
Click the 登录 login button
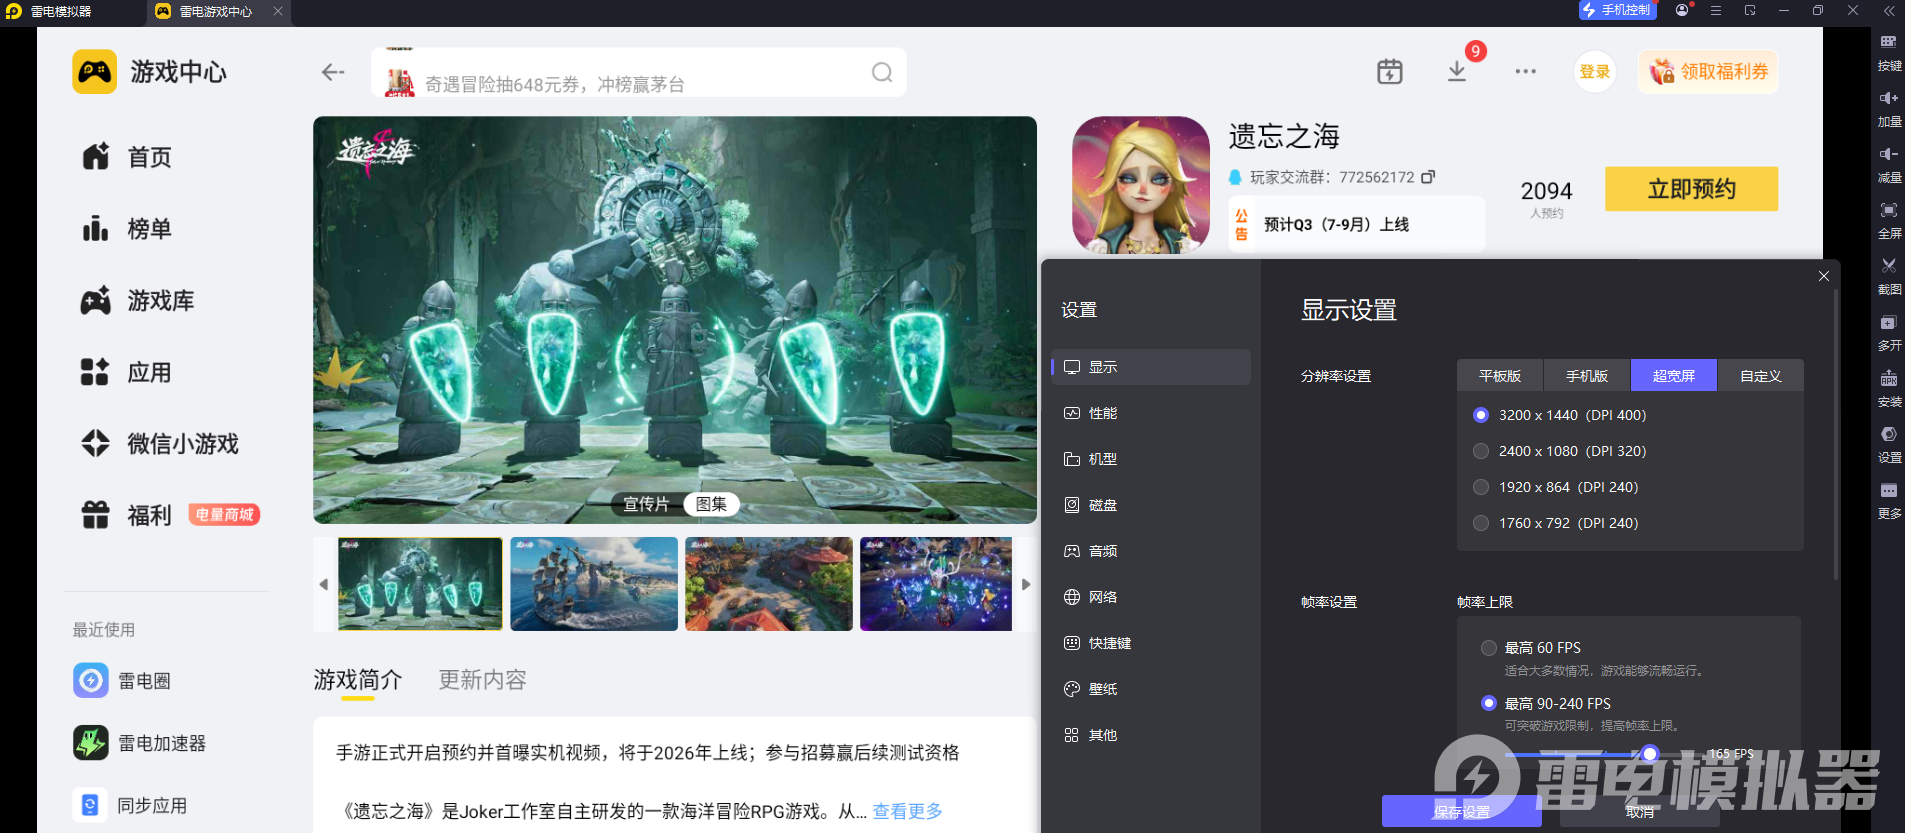(x=1595, y=72)
